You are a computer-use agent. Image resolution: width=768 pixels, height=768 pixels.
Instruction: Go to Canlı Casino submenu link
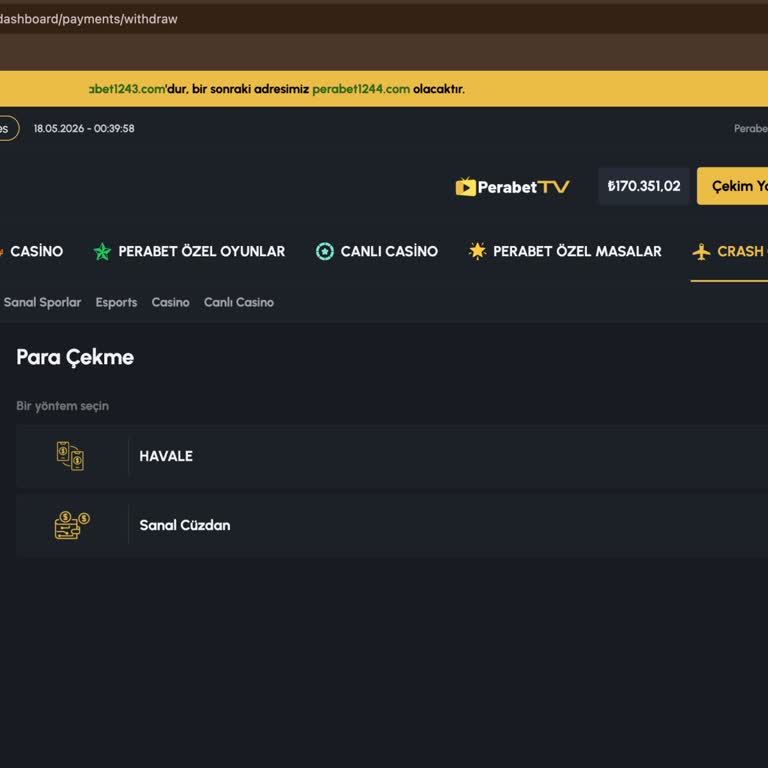pyautogui.click(x=239, y=302)
